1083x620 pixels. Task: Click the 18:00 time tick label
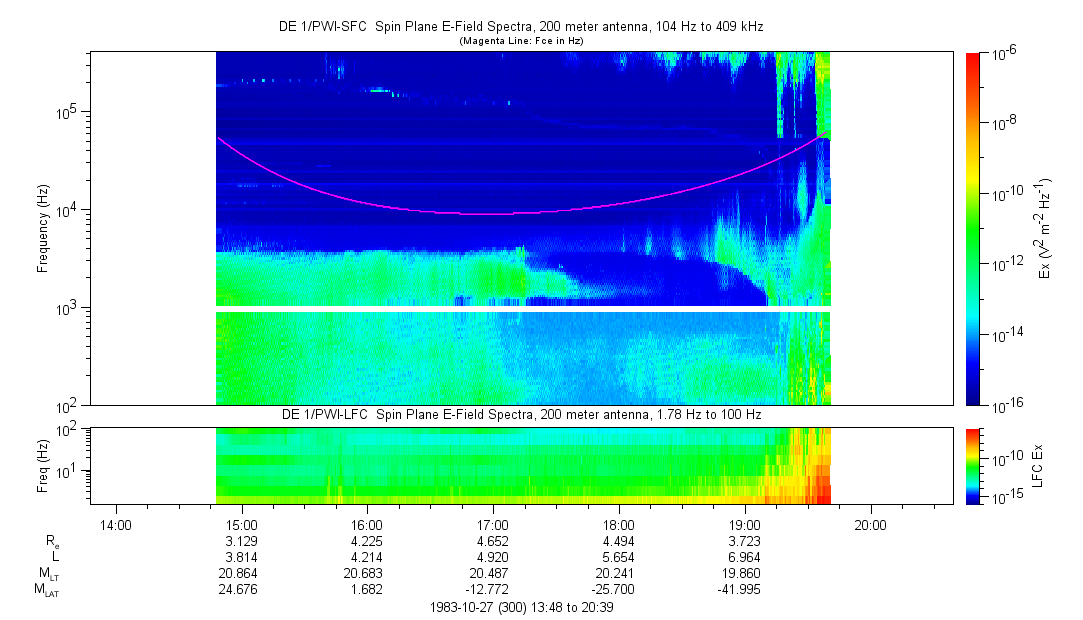tap(618, 525)
